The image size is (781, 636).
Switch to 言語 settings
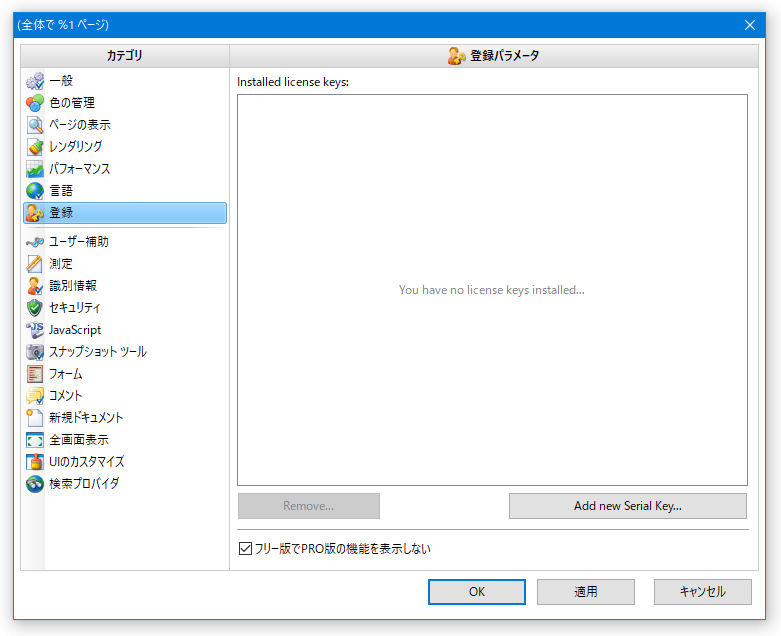[125, 191]
